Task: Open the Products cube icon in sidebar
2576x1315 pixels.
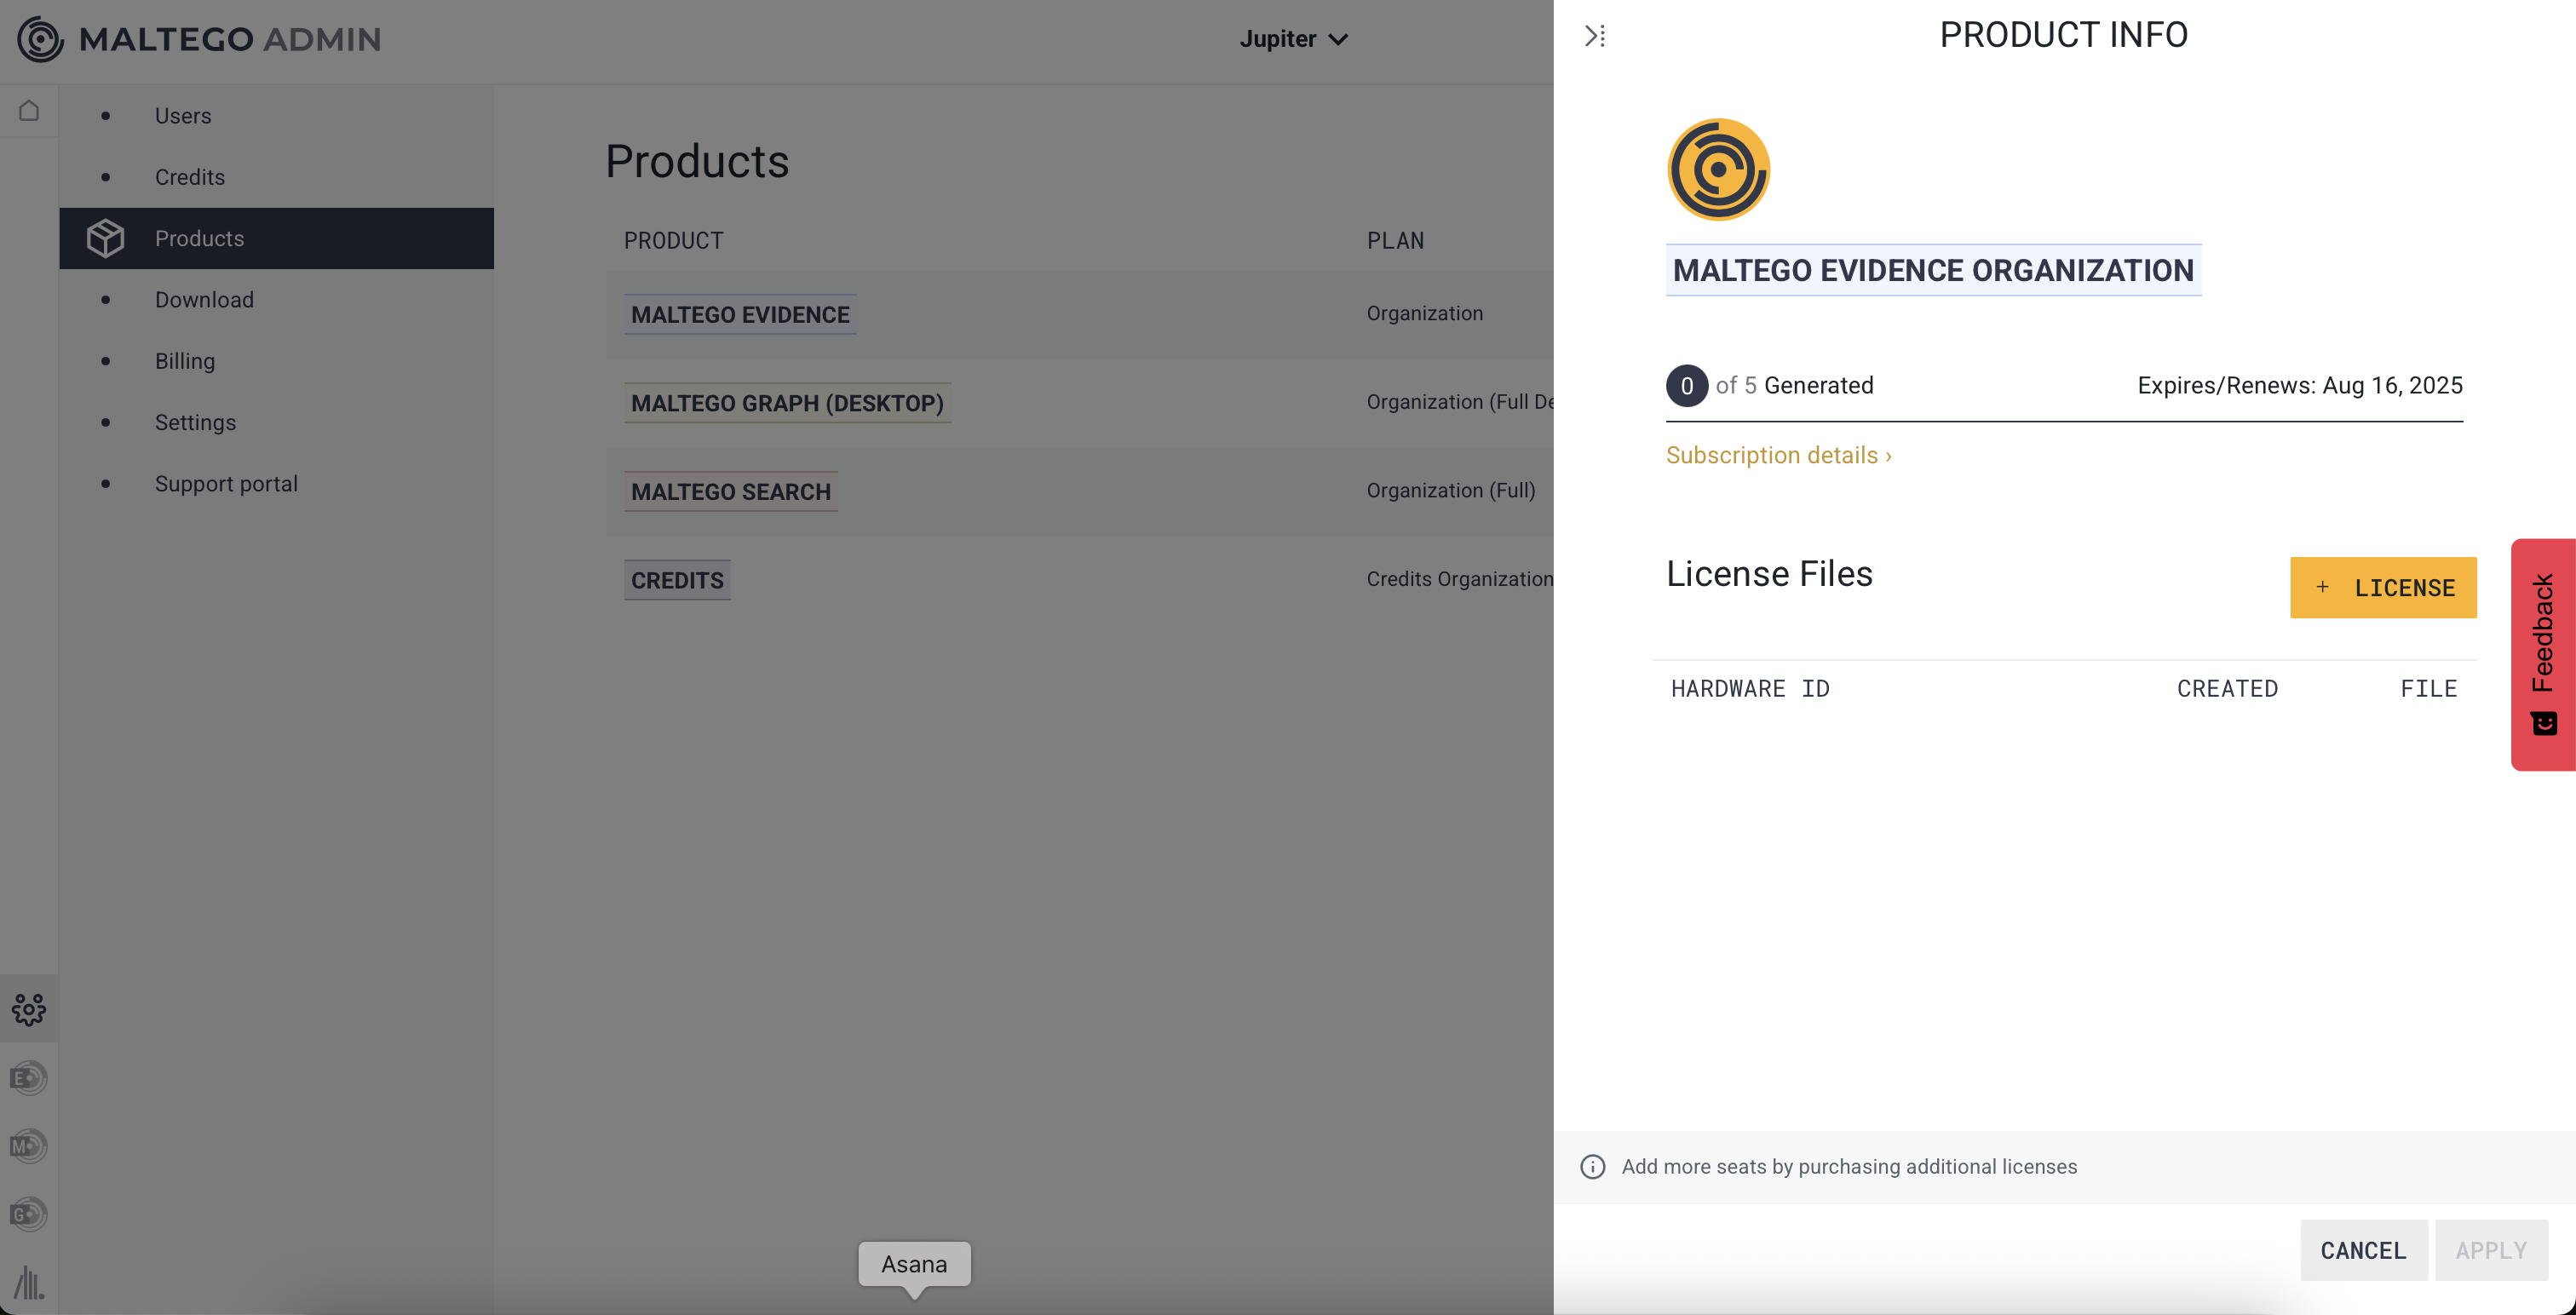Action: (x=105, y=238)
